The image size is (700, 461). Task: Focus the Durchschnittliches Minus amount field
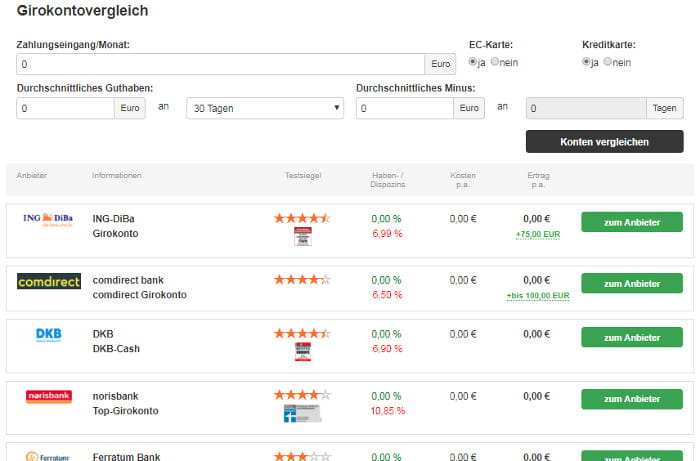pos(404,108)
